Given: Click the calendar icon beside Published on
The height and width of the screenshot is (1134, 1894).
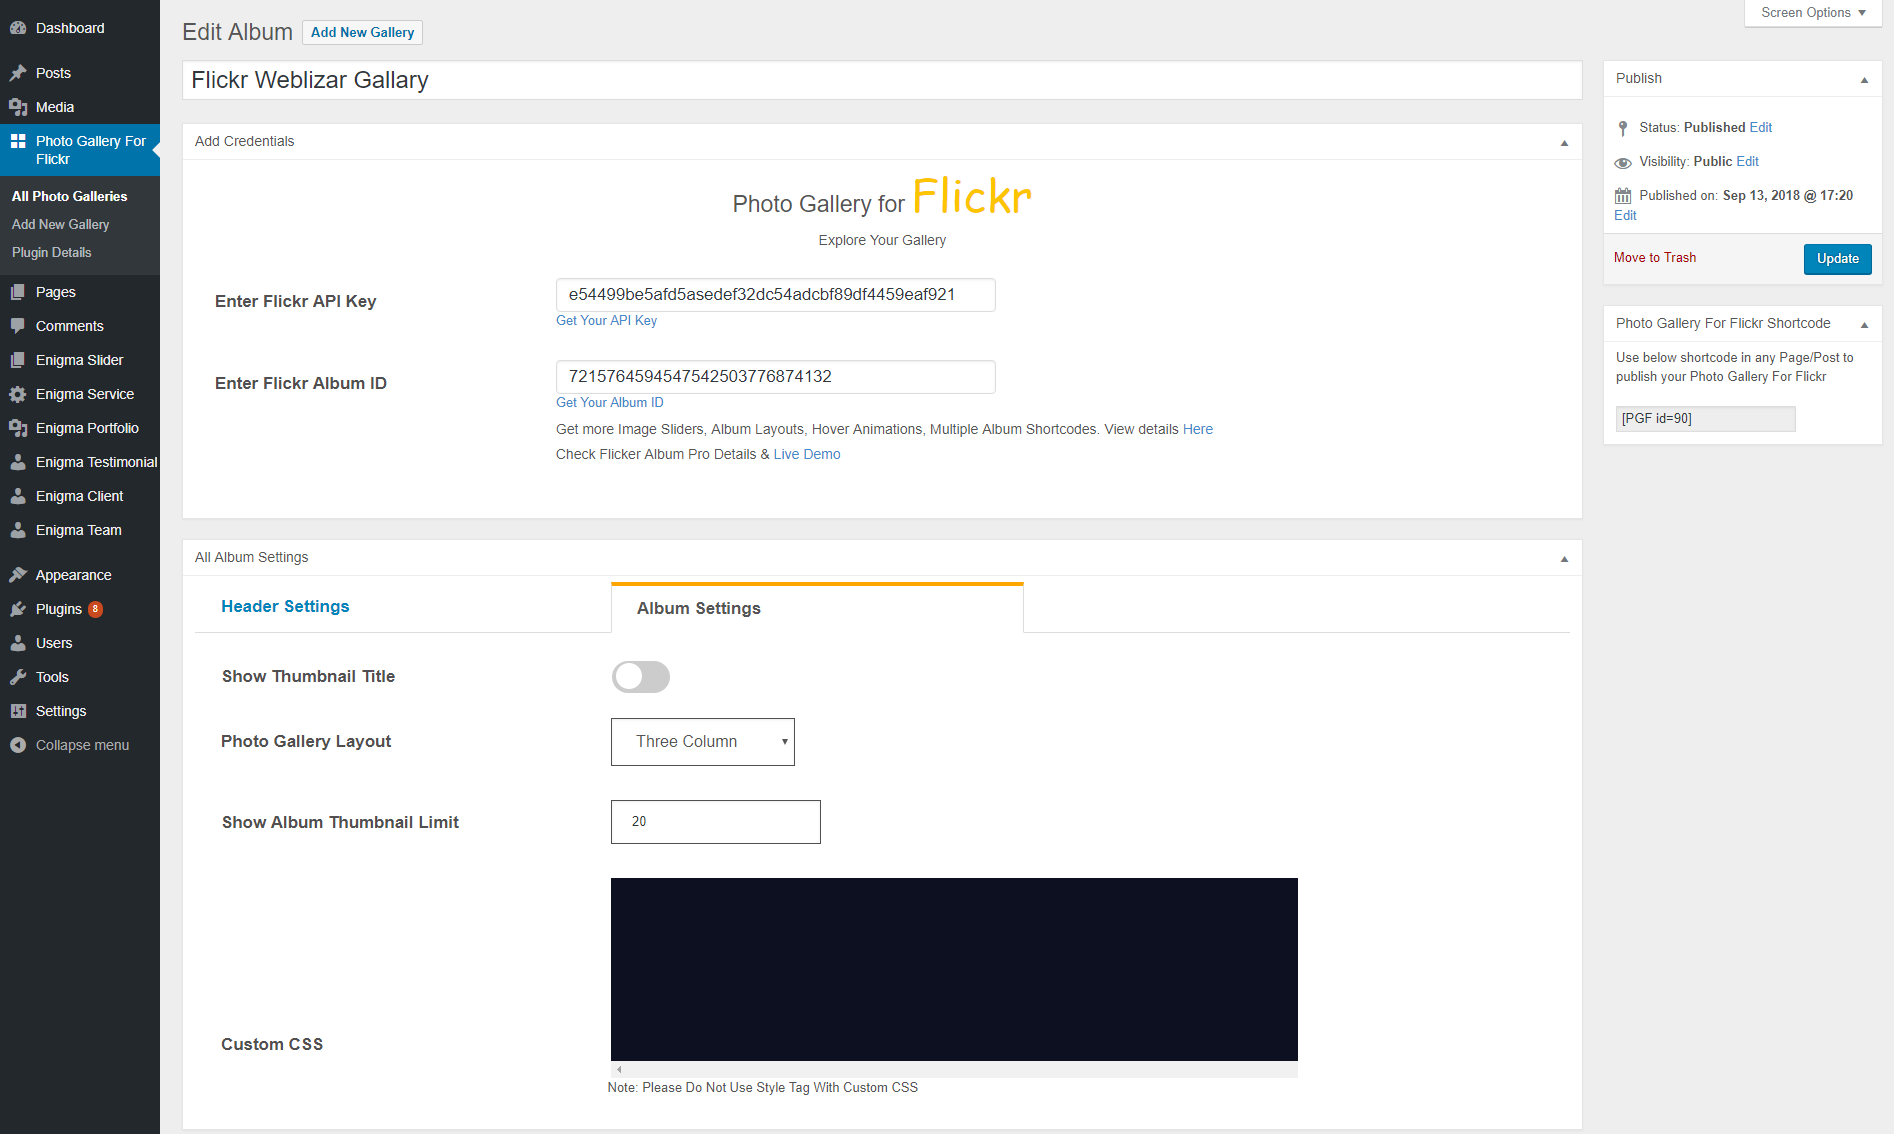Looking at the screenshot, I should (1623, 196).
